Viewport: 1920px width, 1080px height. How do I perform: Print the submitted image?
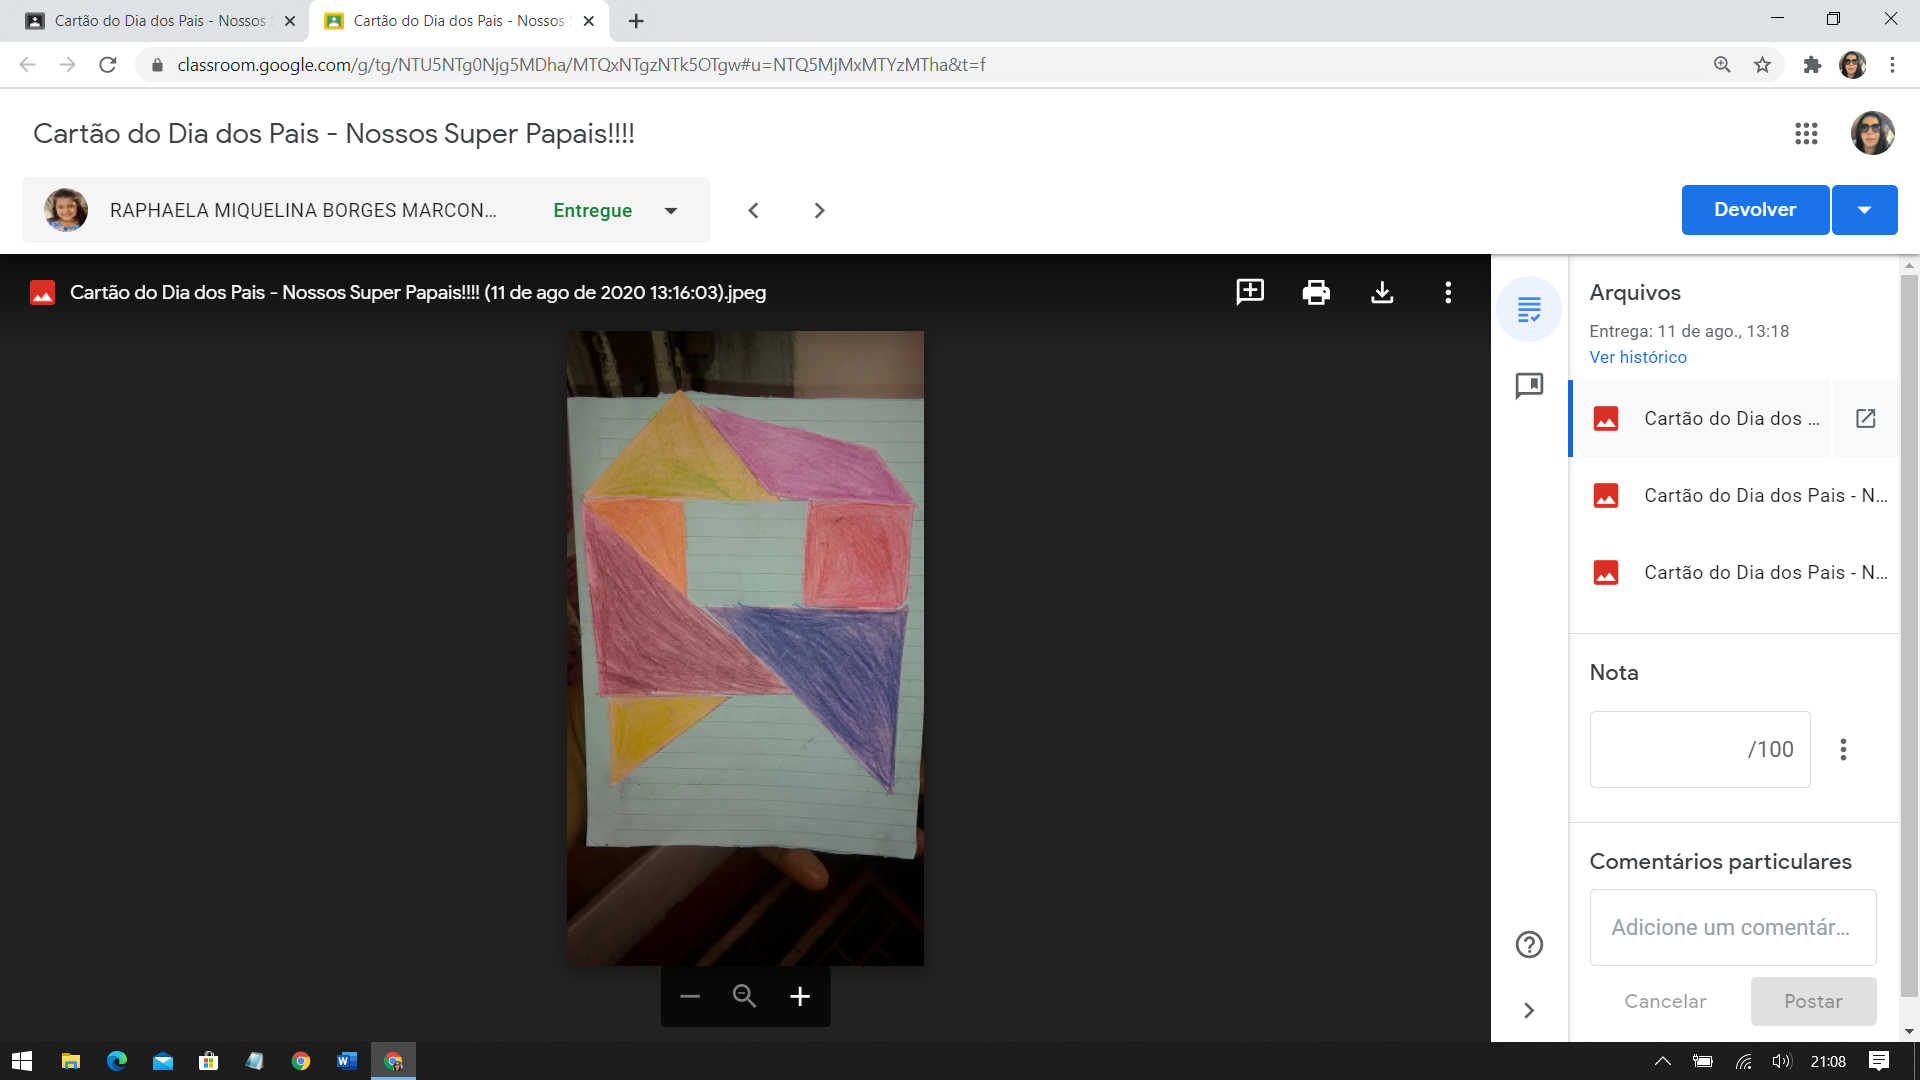tap(1316, 292)
